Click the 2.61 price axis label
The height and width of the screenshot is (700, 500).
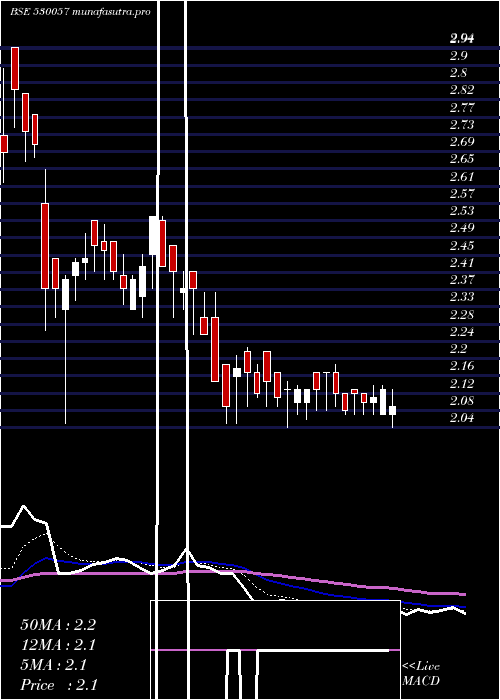click(x=462, y=177)
